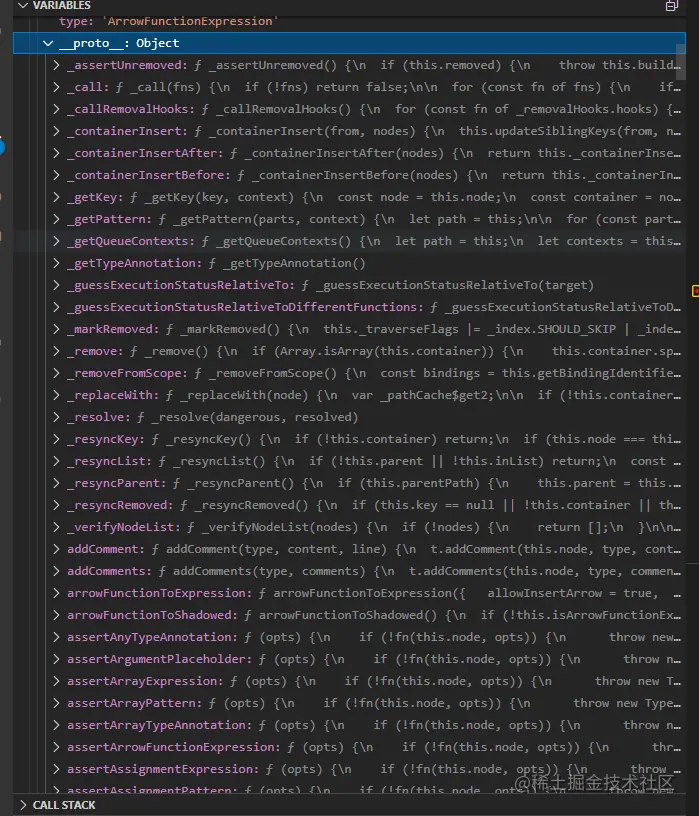
Task: Expand the addComment entry
Action: pyautogui.click(x=56, y=549)
